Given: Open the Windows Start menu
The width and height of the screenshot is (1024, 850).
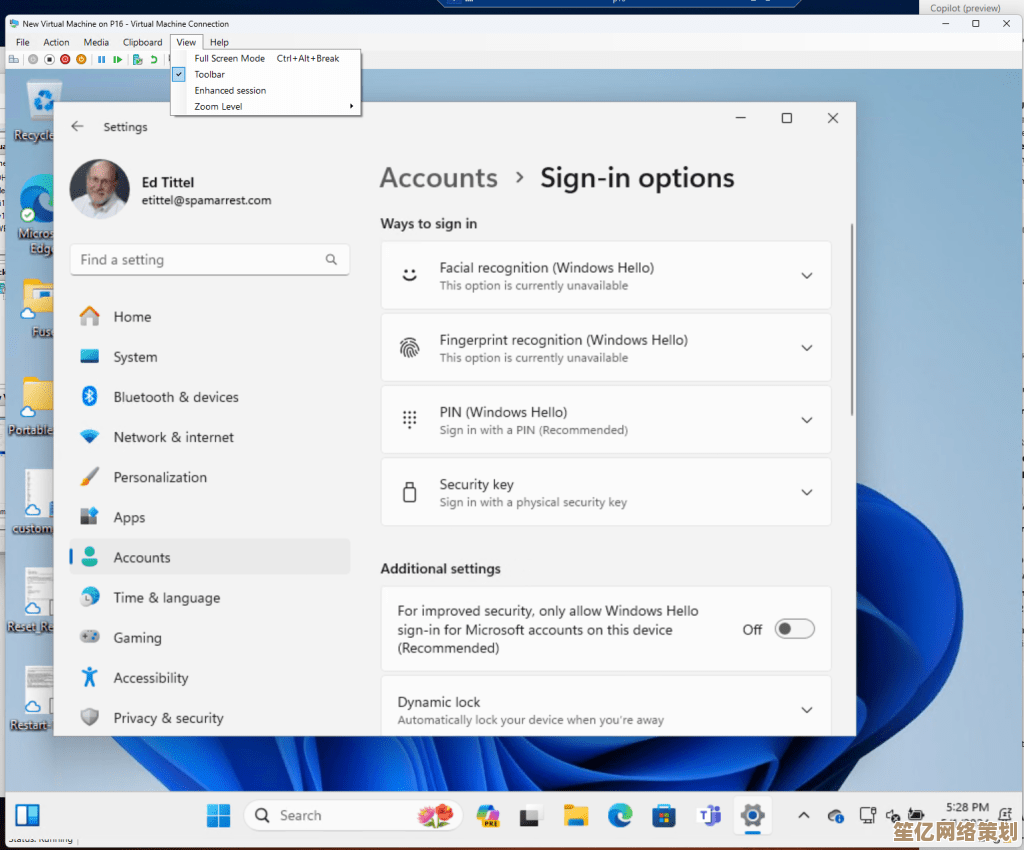Looking at the screenshot, I should [218, 815].
